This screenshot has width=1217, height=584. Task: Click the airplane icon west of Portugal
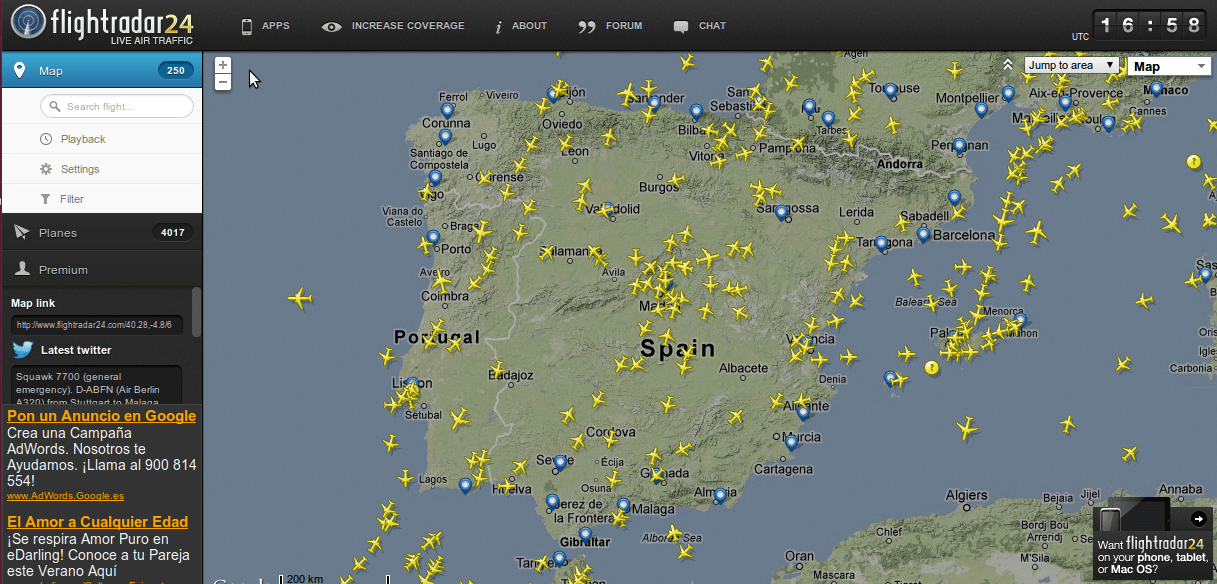[x=299, y=298]
